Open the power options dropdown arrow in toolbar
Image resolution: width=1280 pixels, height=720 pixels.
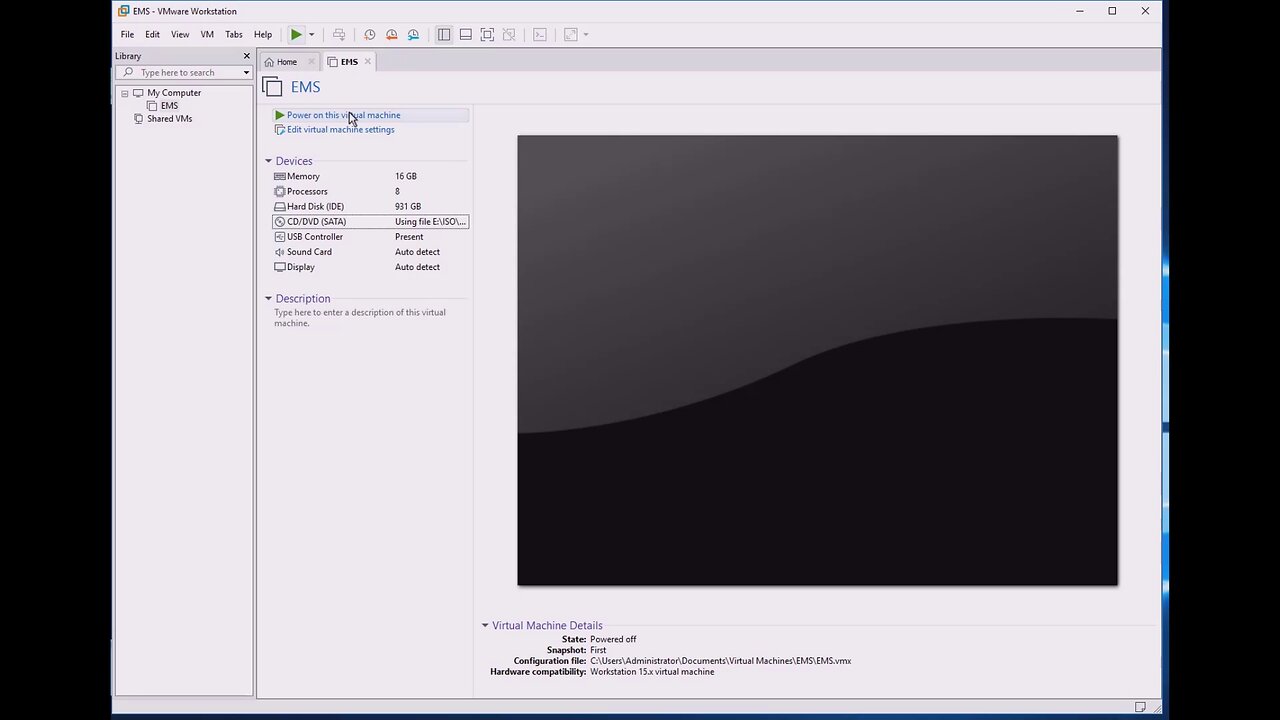[311, 35]
